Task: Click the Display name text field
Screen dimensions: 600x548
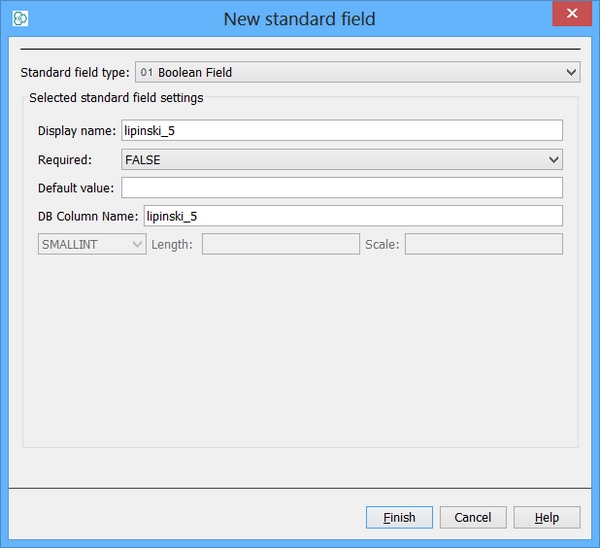Action: (x=340, y=131)
